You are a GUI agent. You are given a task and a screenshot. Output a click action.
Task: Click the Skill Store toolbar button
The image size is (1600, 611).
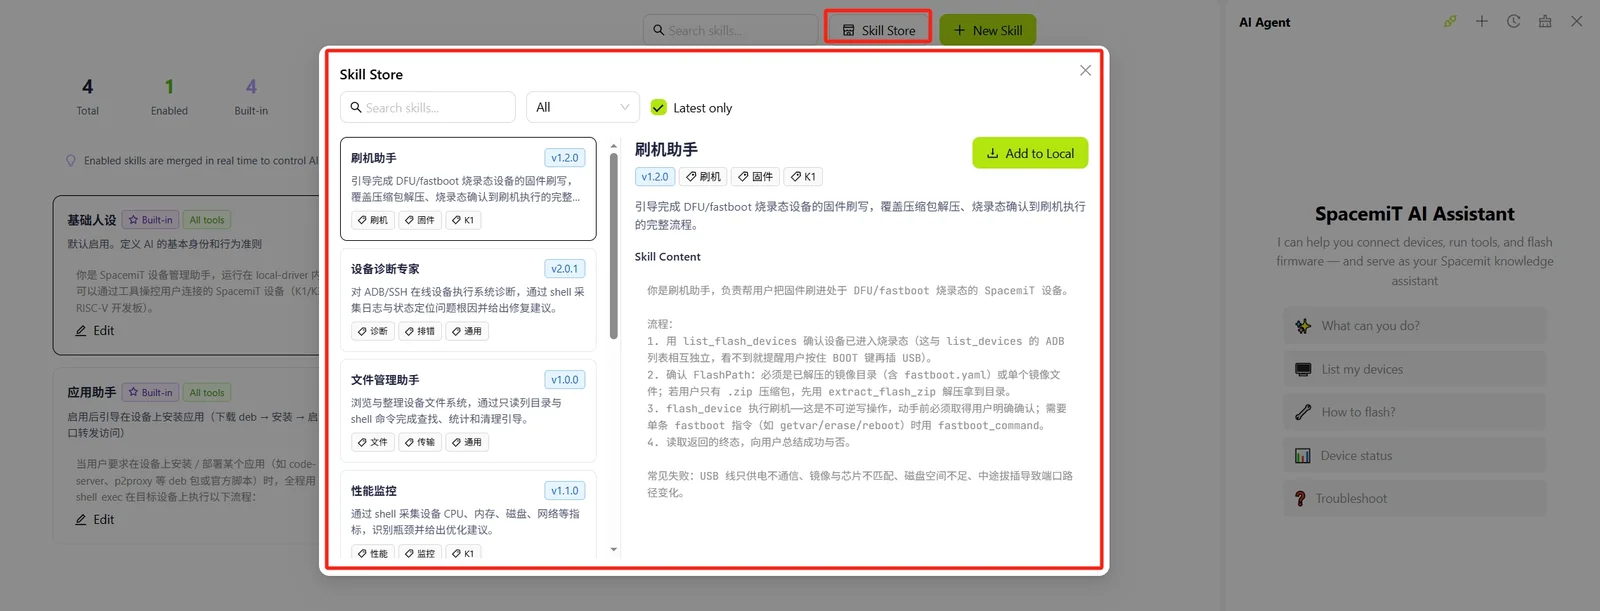(879, 30)
